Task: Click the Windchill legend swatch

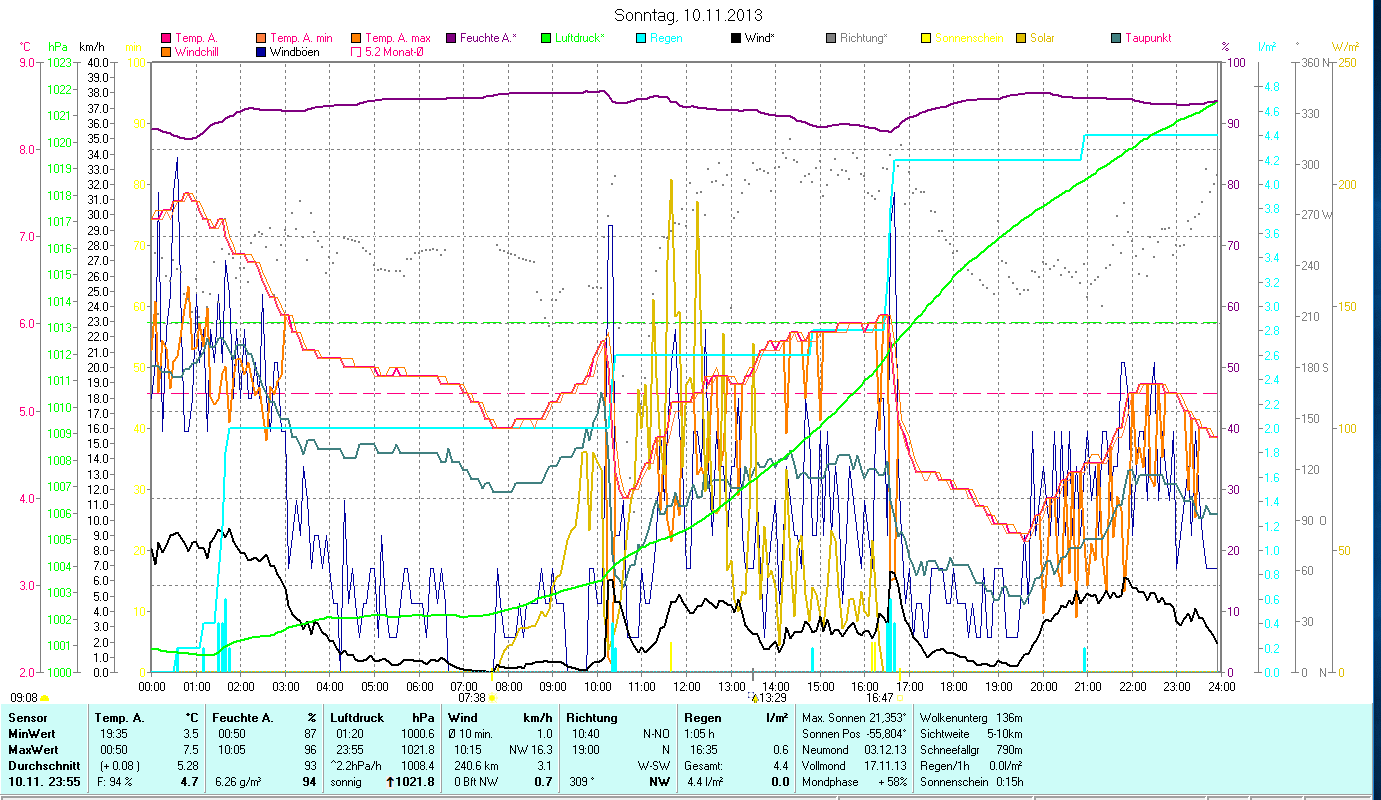Action: [166, 51]
